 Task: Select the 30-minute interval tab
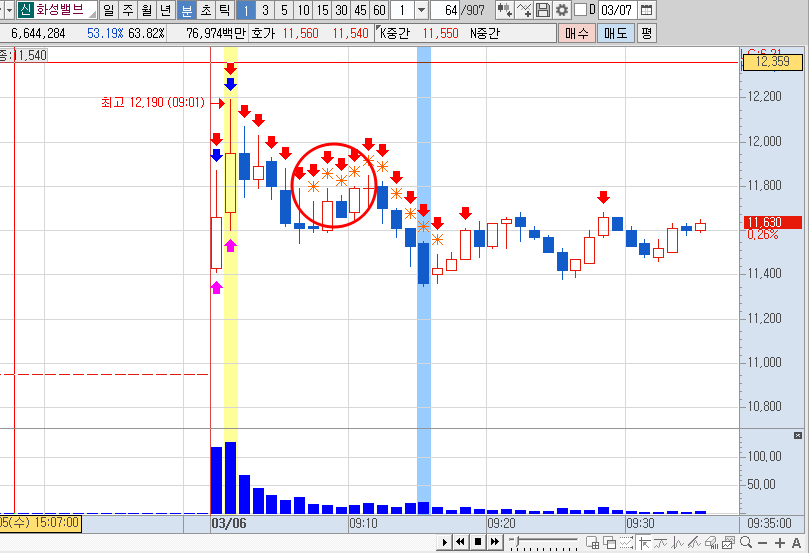pyautogui.click(x=341, y=10)
